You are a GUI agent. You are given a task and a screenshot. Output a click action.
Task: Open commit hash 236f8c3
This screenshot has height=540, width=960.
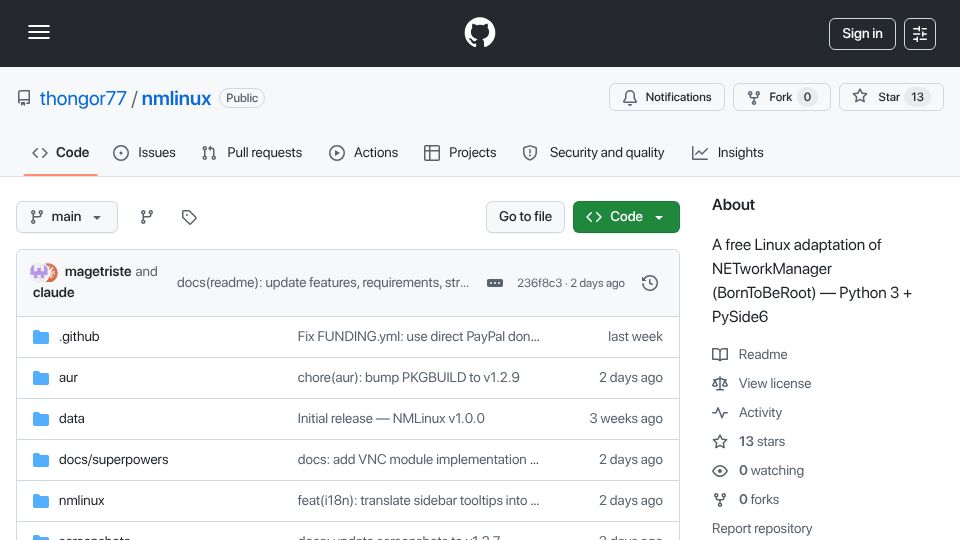pyautogui.click(x=539, y=283)
